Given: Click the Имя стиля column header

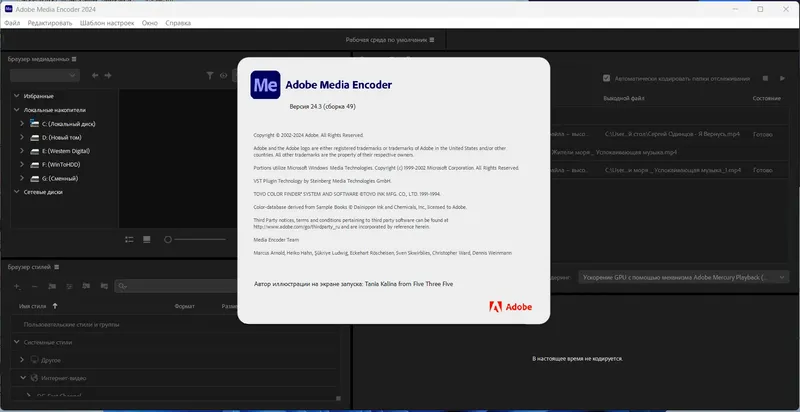Looking at the screenshot, I should point(33,306).
